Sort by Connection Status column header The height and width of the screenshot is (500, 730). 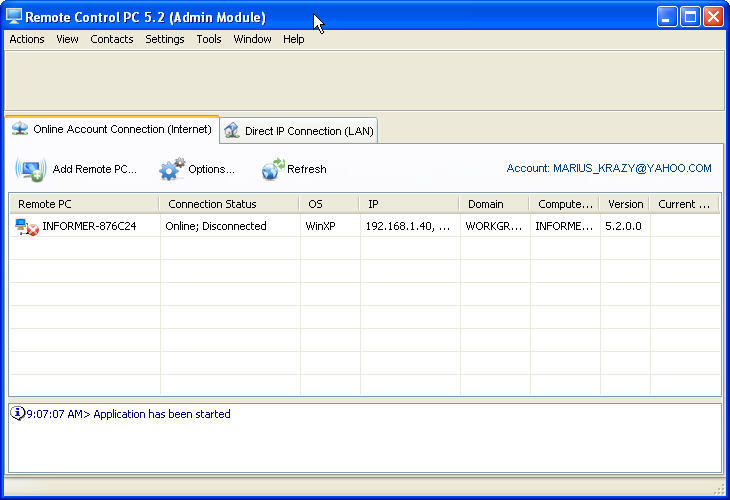(229, 204)
